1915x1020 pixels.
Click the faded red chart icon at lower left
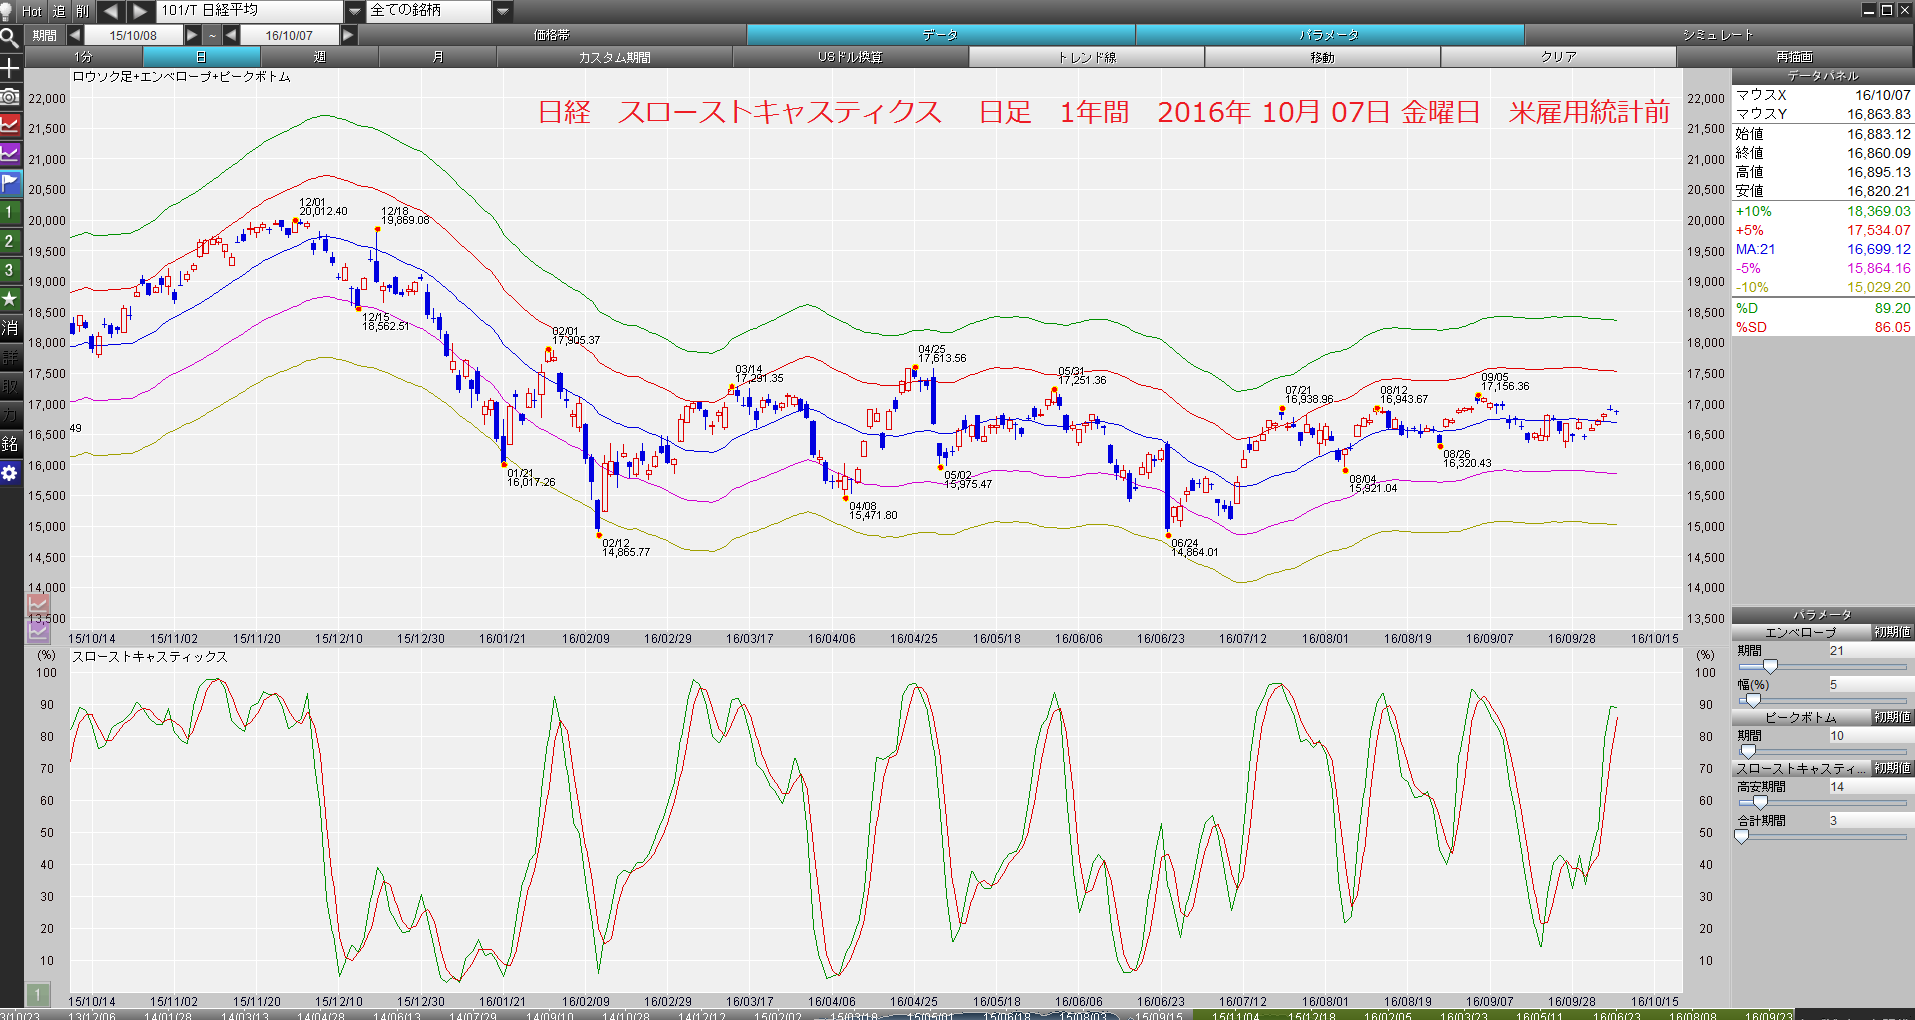(x=38, y=604)
